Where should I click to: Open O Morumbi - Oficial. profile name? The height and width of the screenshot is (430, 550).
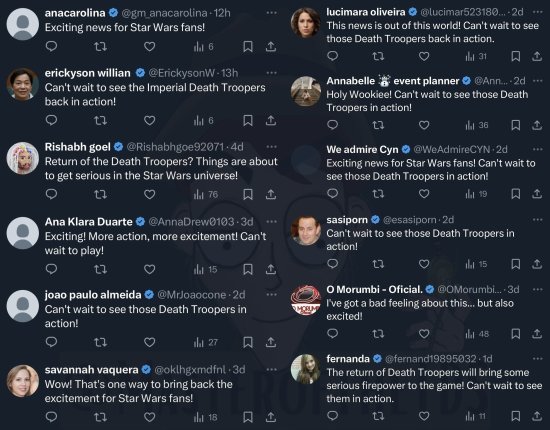pyautogui.click(x=374, y=289)
